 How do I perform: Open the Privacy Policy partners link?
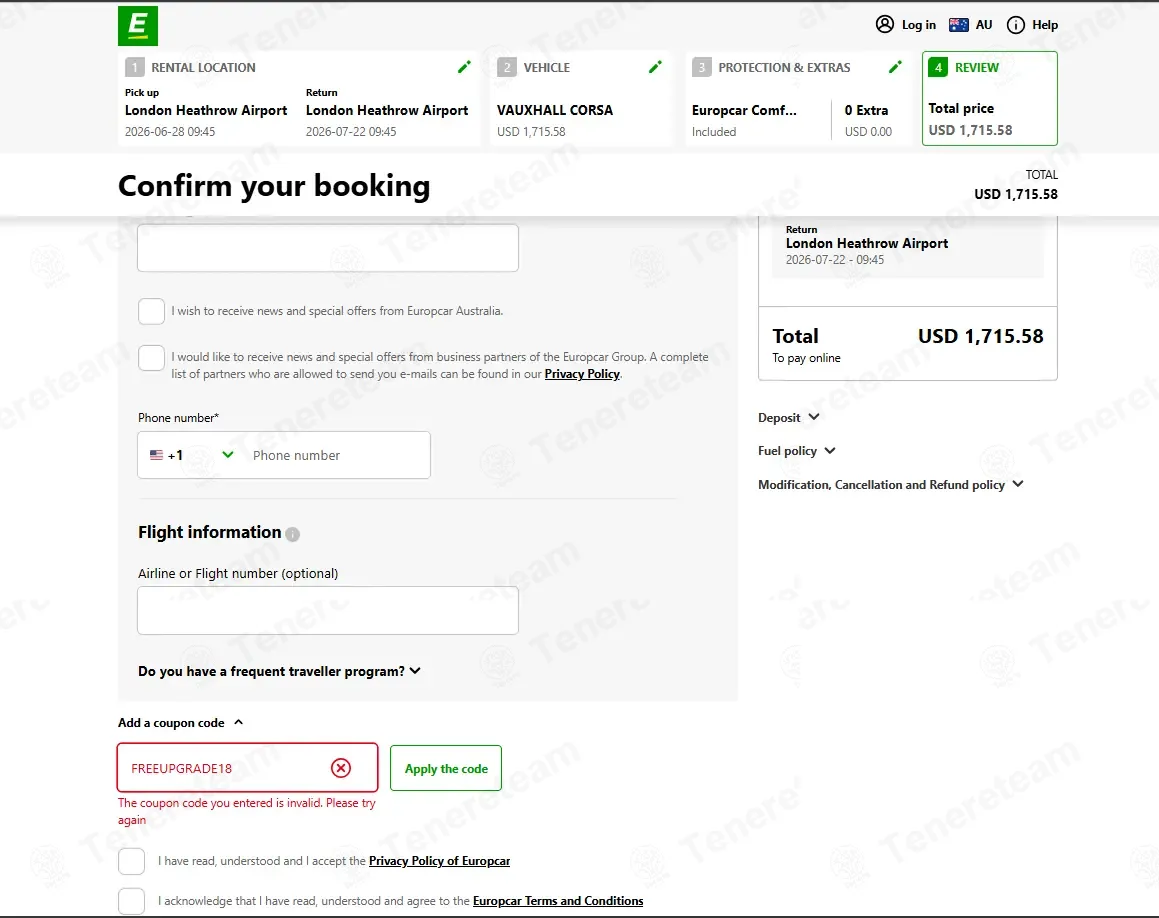tap(582, 374)
